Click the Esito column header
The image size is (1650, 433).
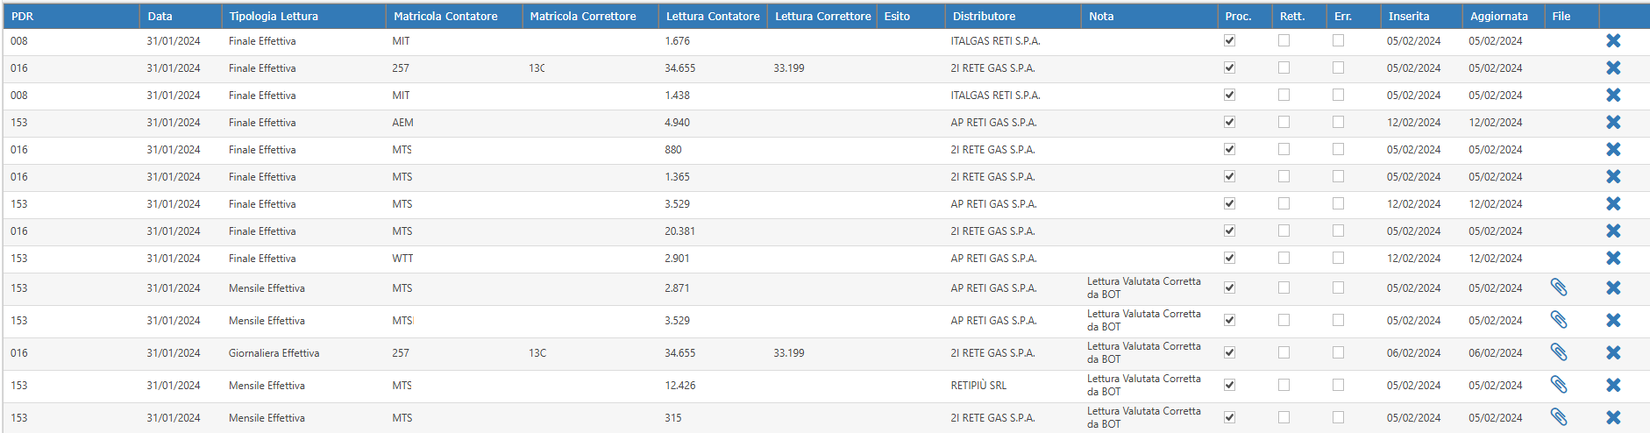pos(897,16)
